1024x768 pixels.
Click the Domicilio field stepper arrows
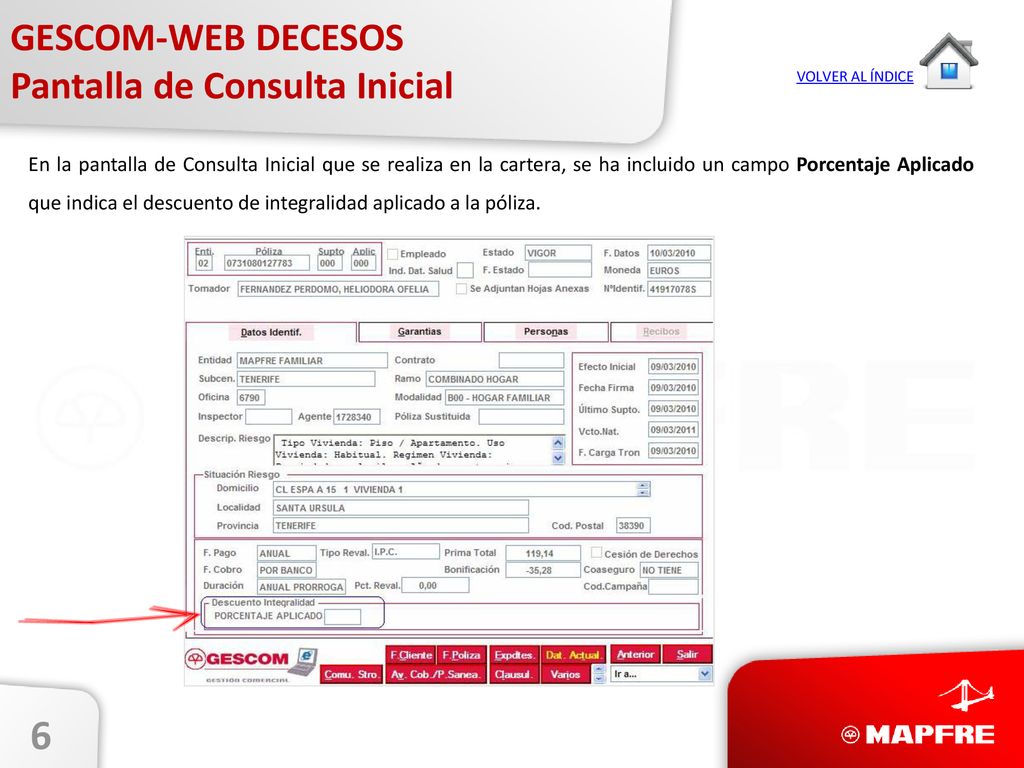pos(643,489)
